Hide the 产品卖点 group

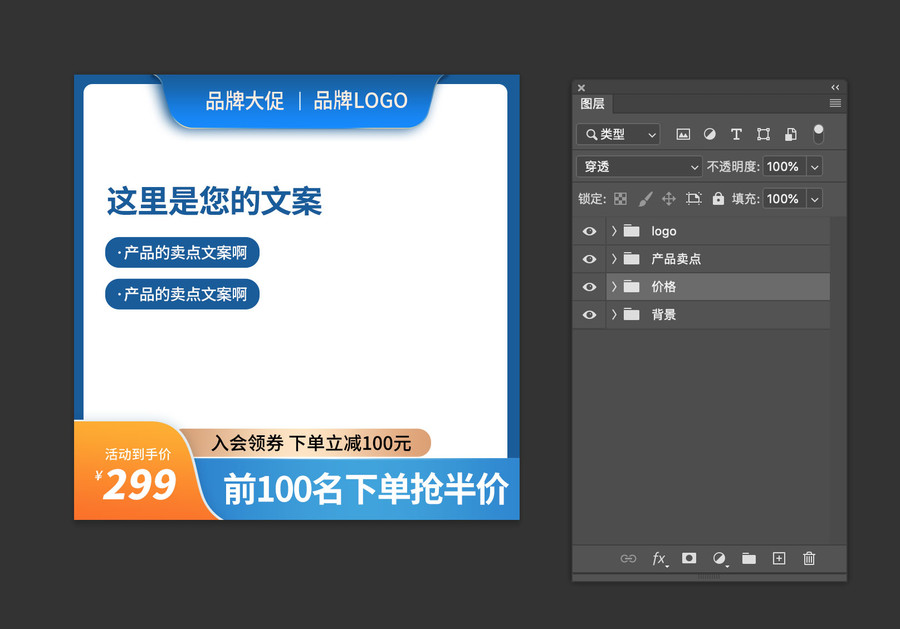(589, 259)
